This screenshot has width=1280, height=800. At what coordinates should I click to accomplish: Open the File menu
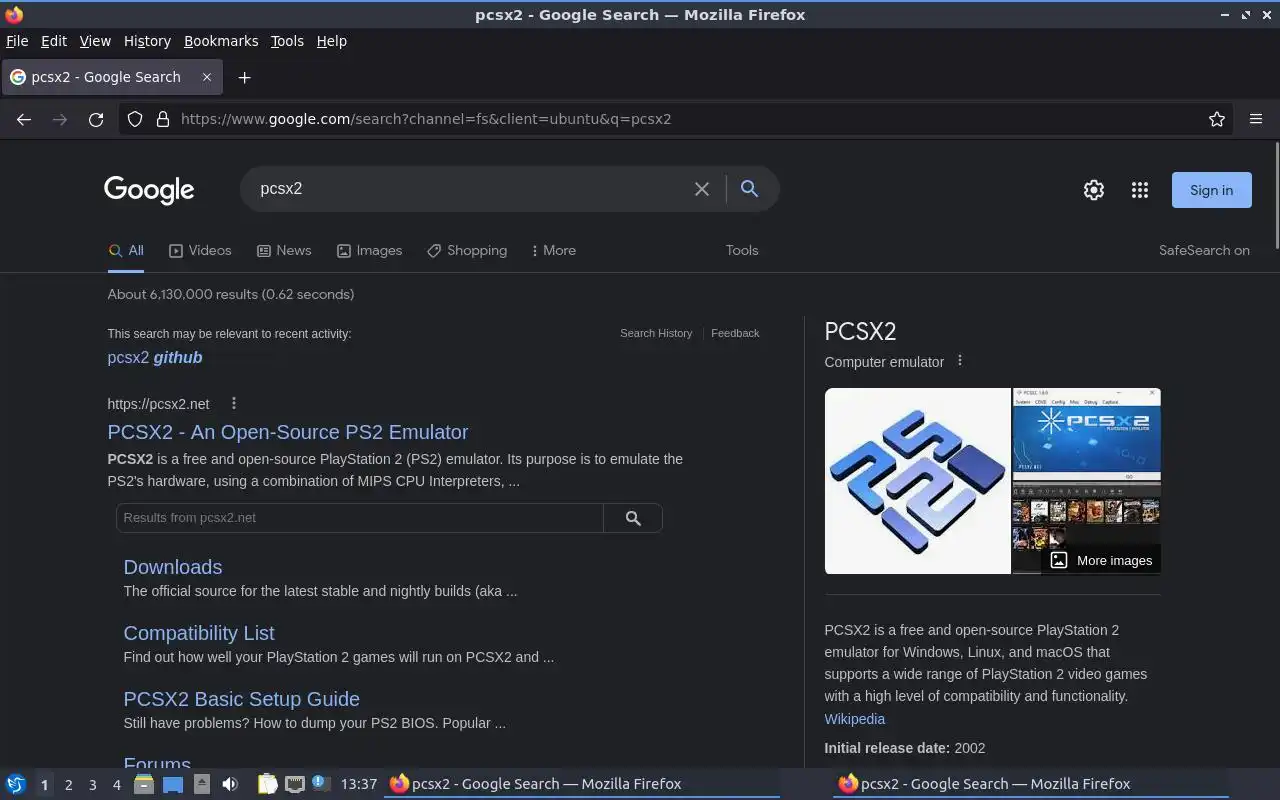pyautogui.click(x=17, y=41)
